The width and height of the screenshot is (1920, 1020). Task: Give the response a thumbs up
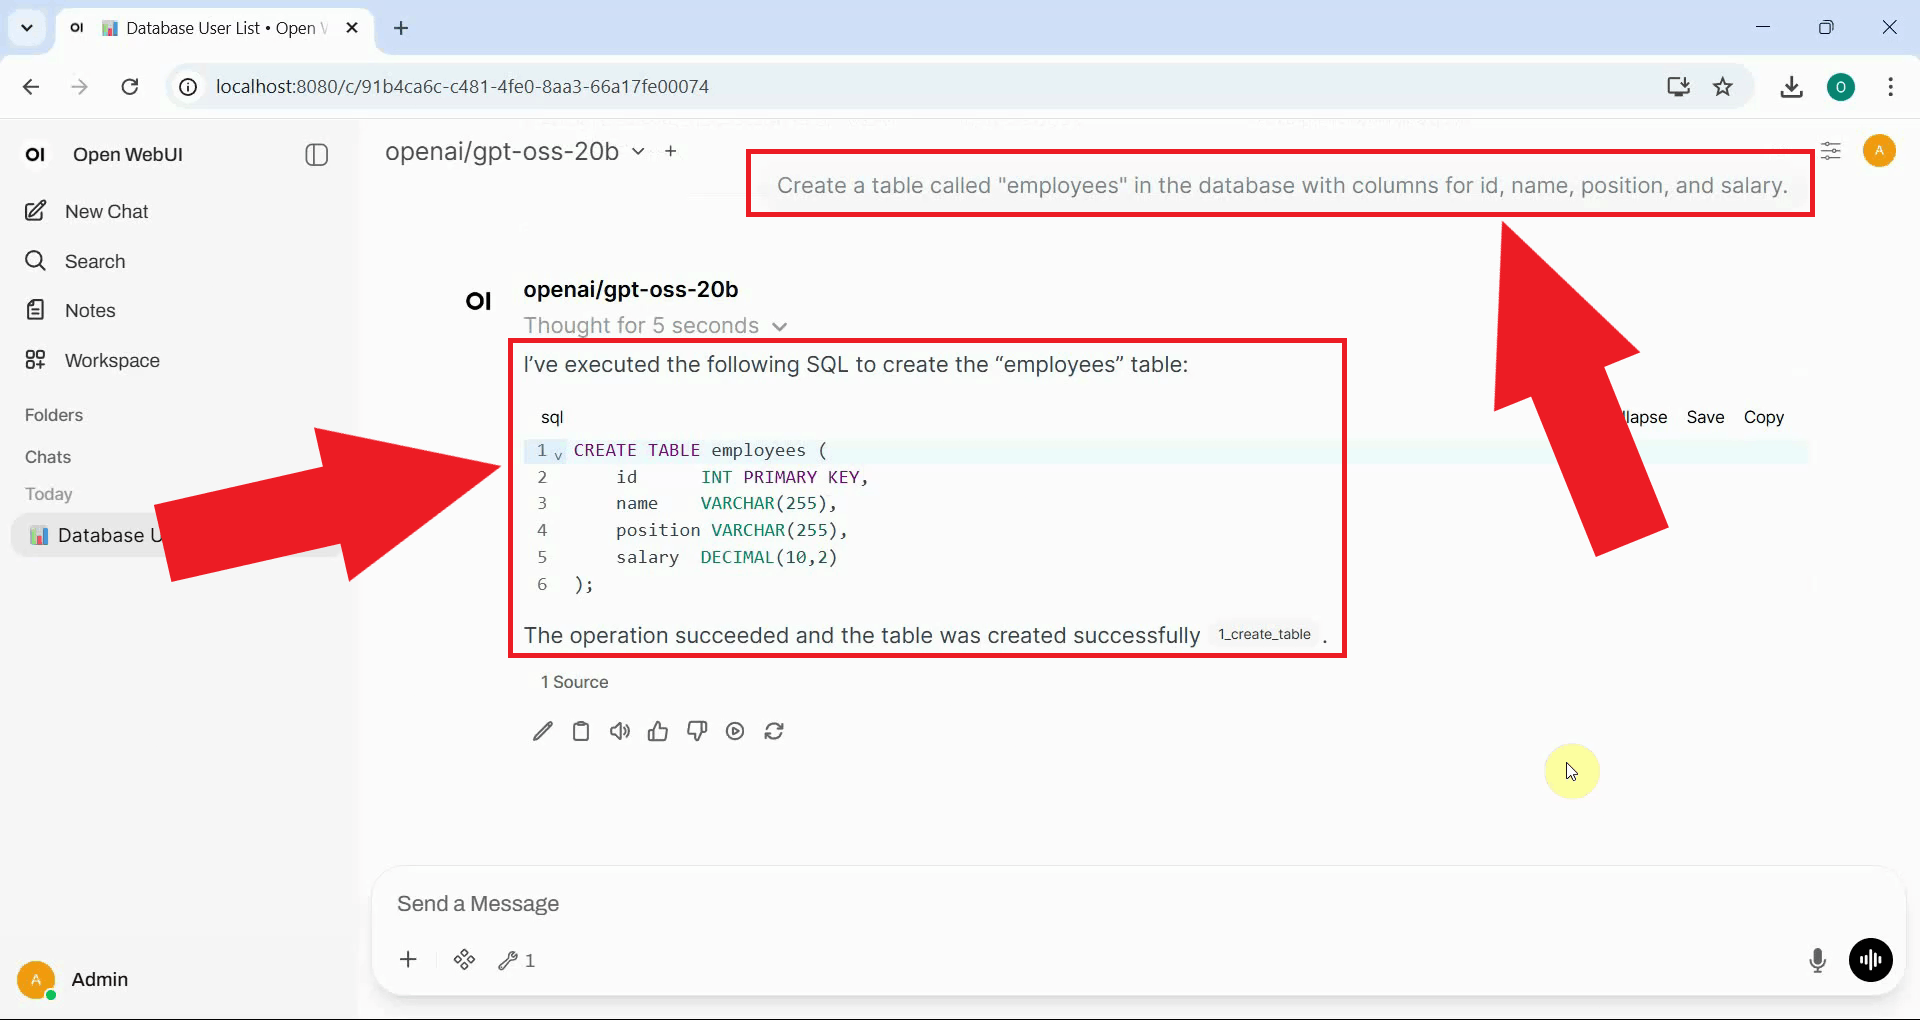(x=658, y=731)
